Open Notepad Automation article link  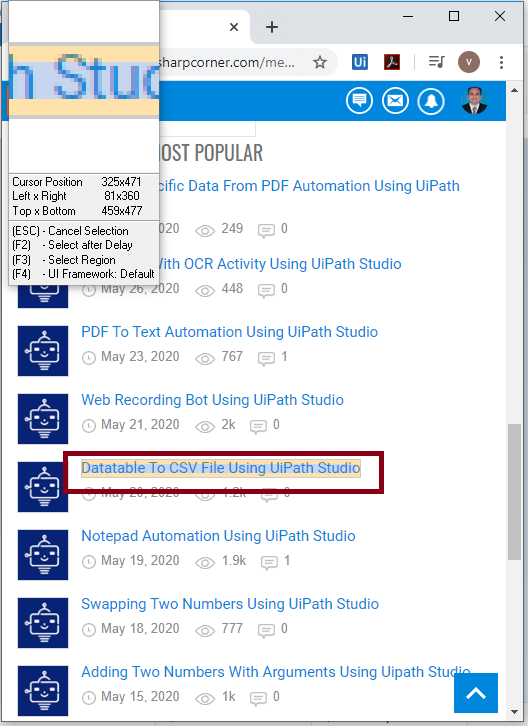pyautogui.click(x=218, y=536)
